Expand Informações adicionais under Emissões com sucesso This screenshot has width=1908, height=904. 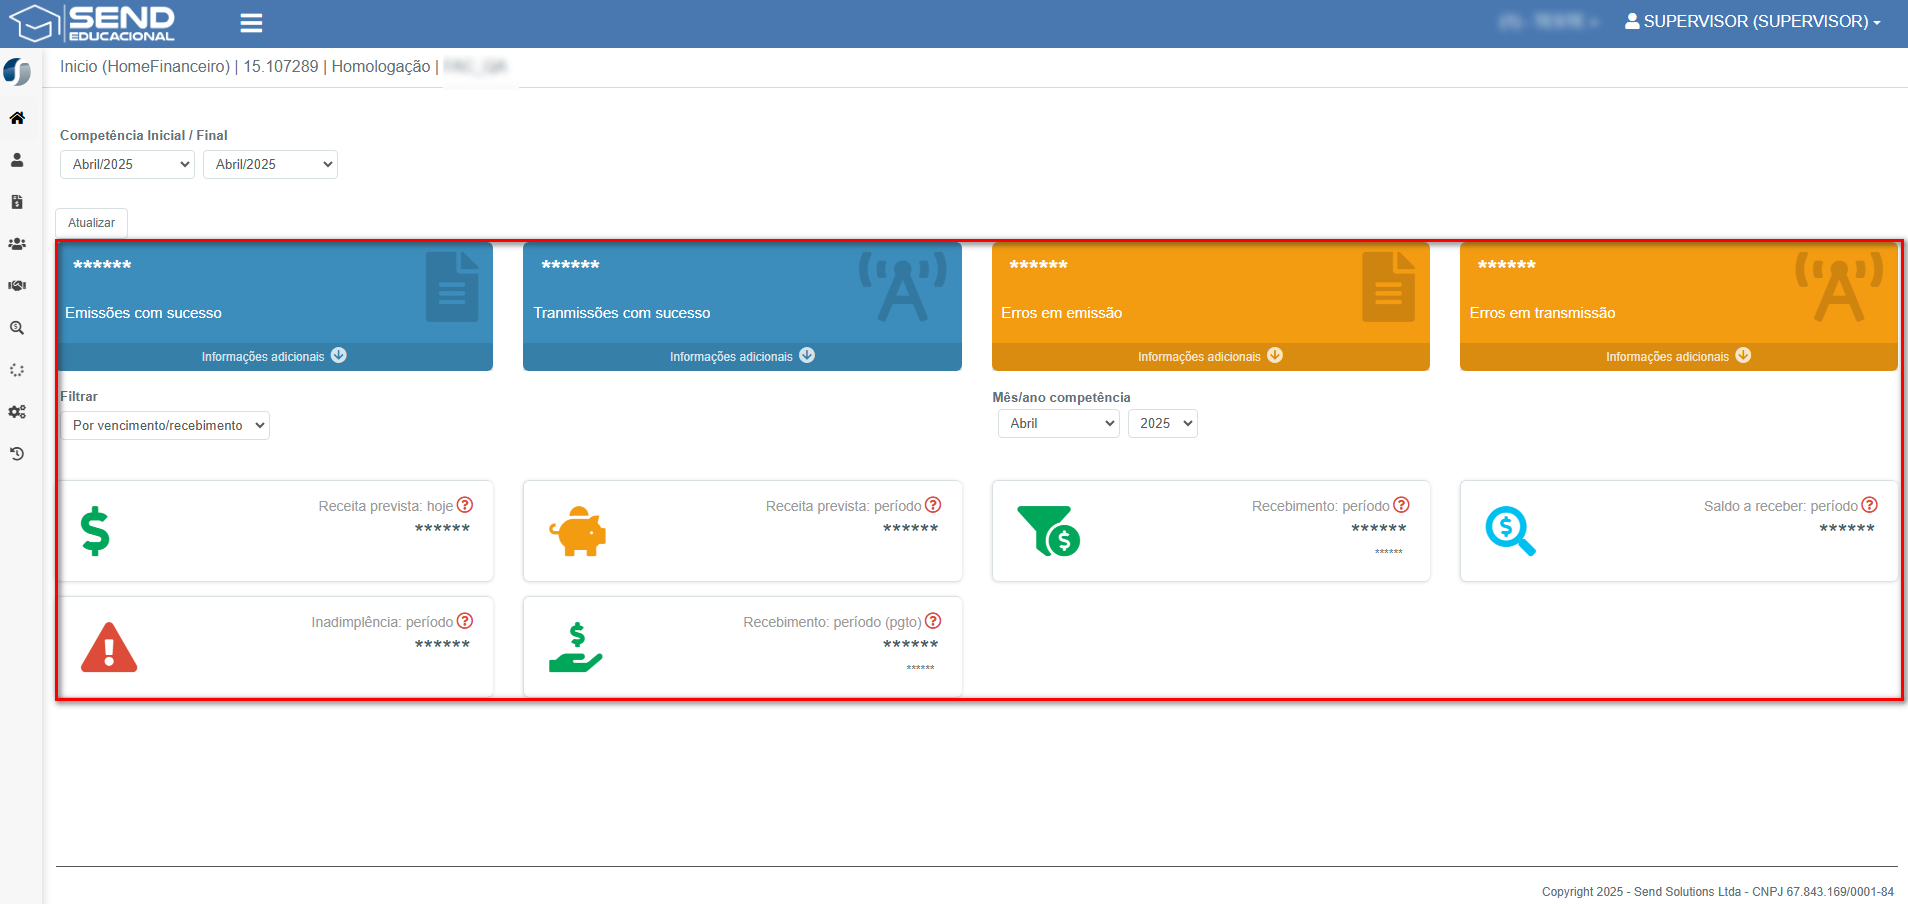[x=274, y=356]
